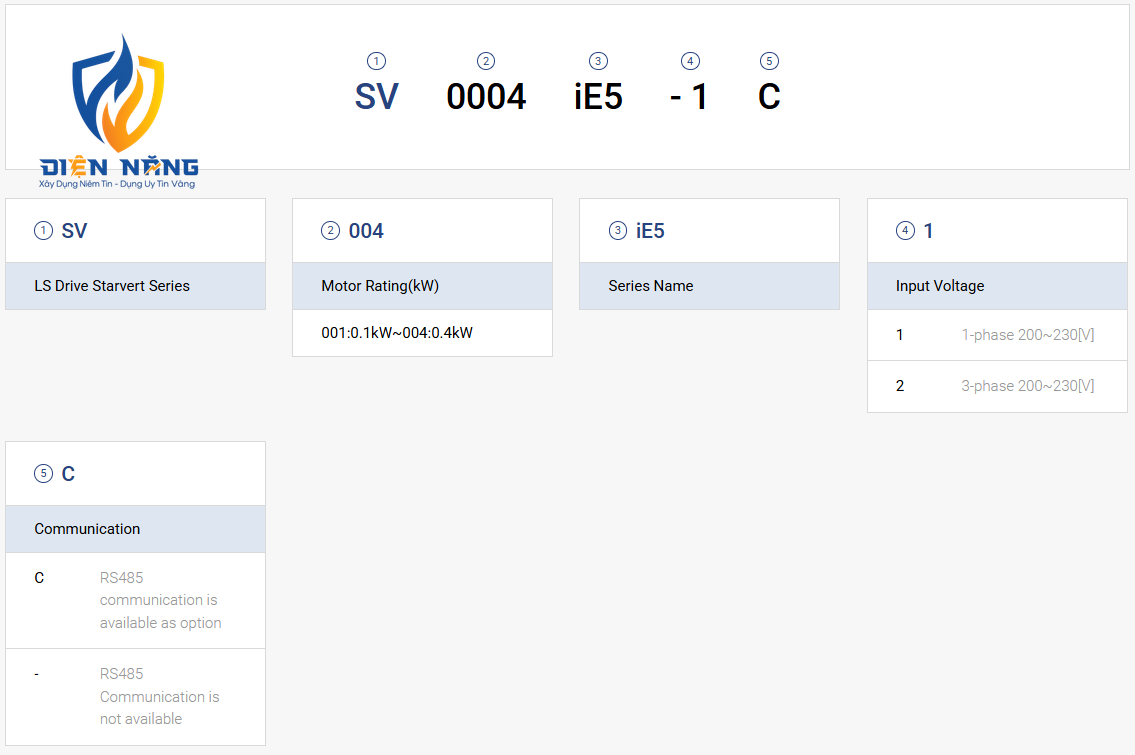Click '001:0.1kW~004:0.4kW' range text
Viewport: 1135px width, 755px height.
(x=397, y=333)
